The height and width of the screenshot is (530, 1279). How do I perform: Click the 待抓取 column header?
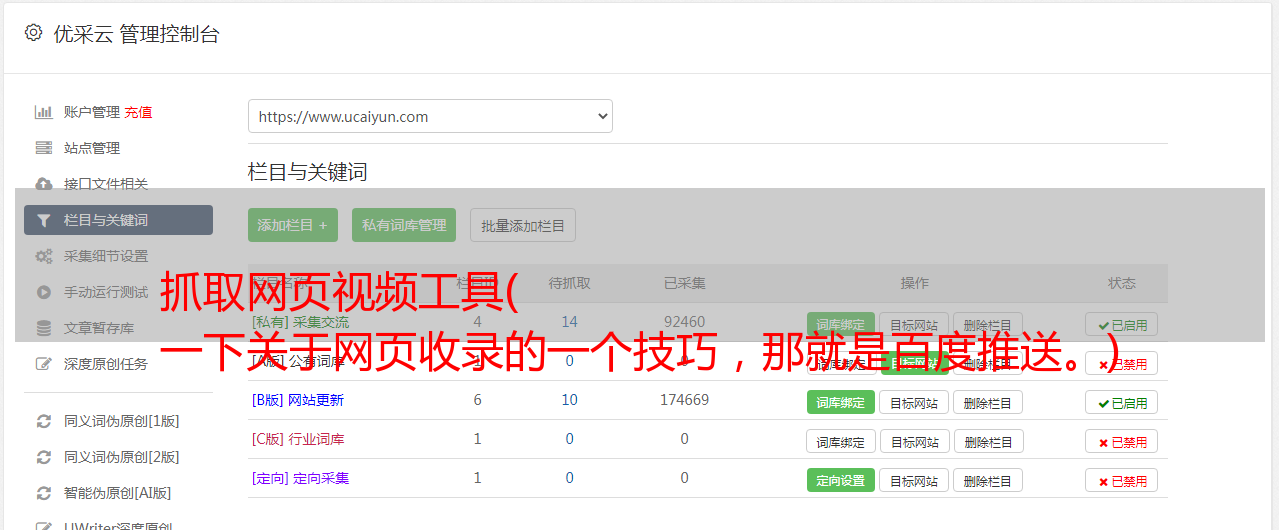[x=570, y=283]
